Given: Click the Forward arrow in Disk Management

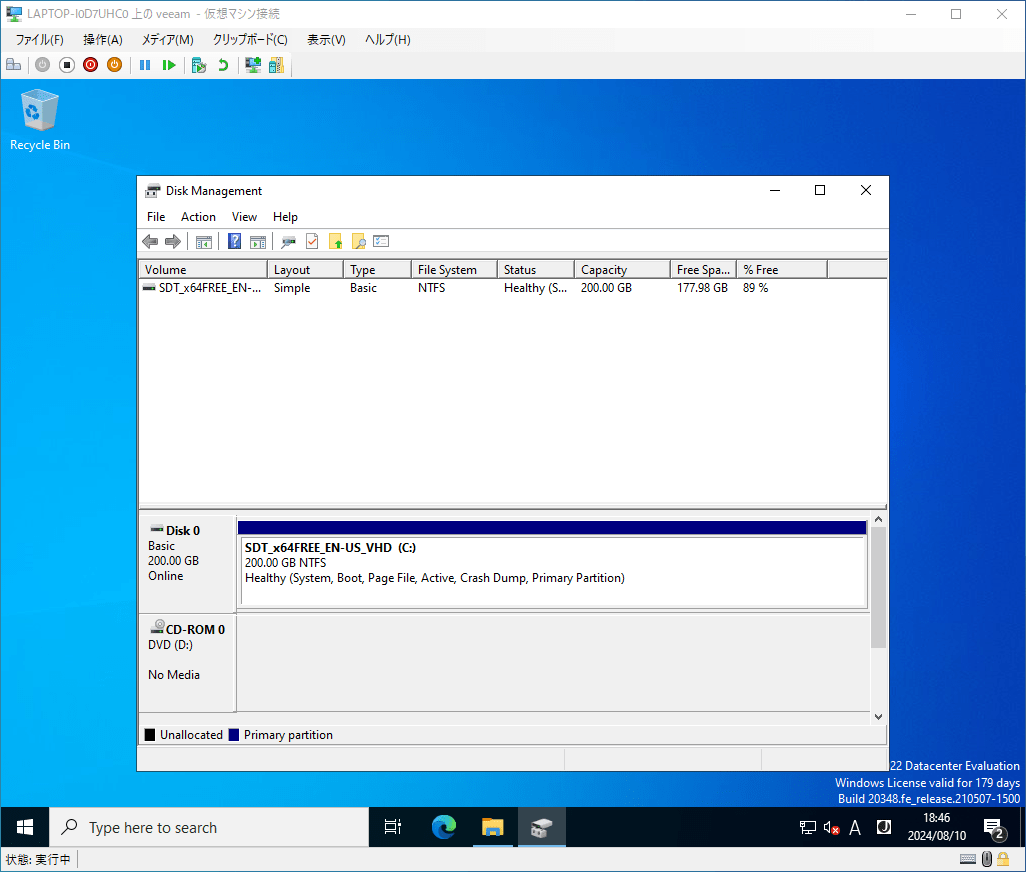Looking at the screenshot, I should tap(173, 241).
